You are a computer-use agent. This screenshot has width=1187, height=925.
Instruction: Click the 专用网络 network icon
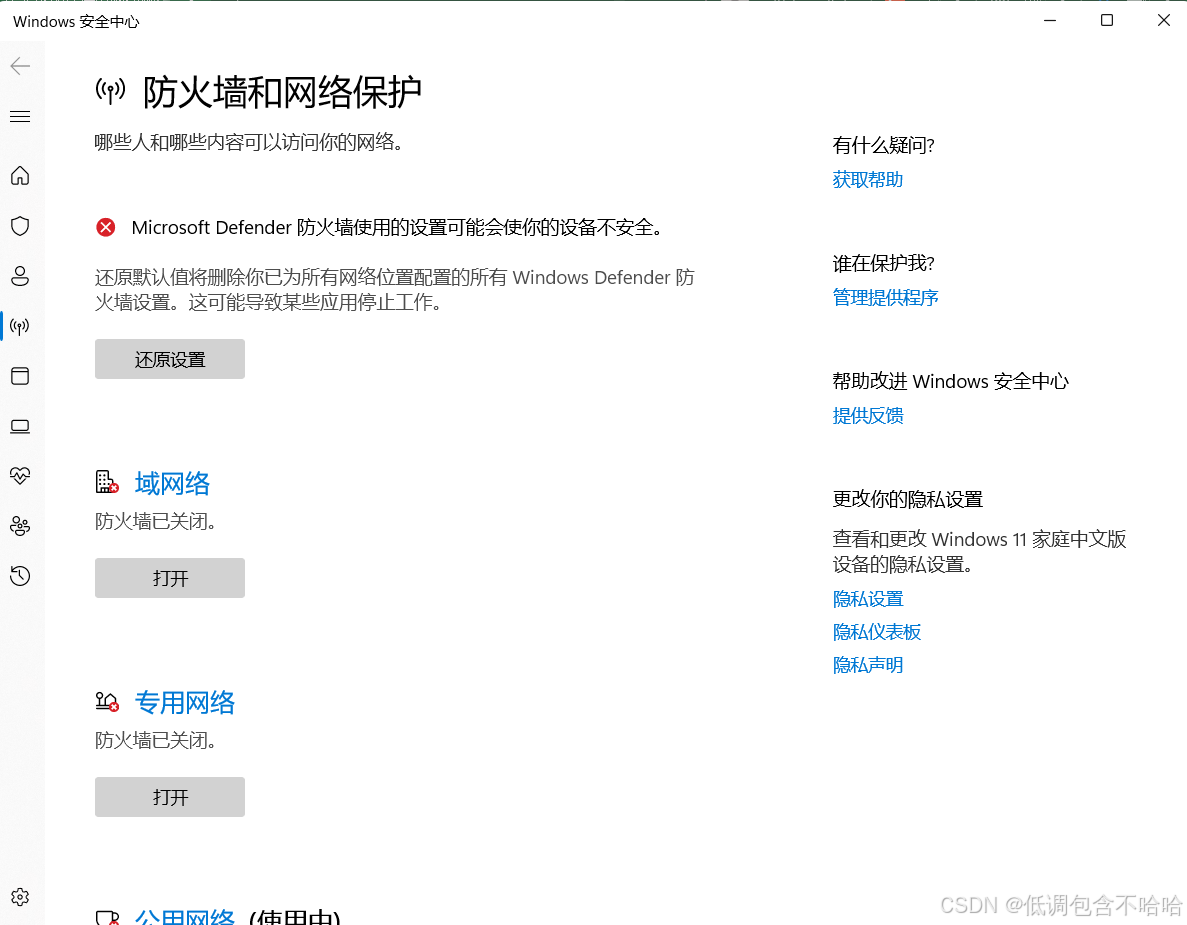[107, 702]
